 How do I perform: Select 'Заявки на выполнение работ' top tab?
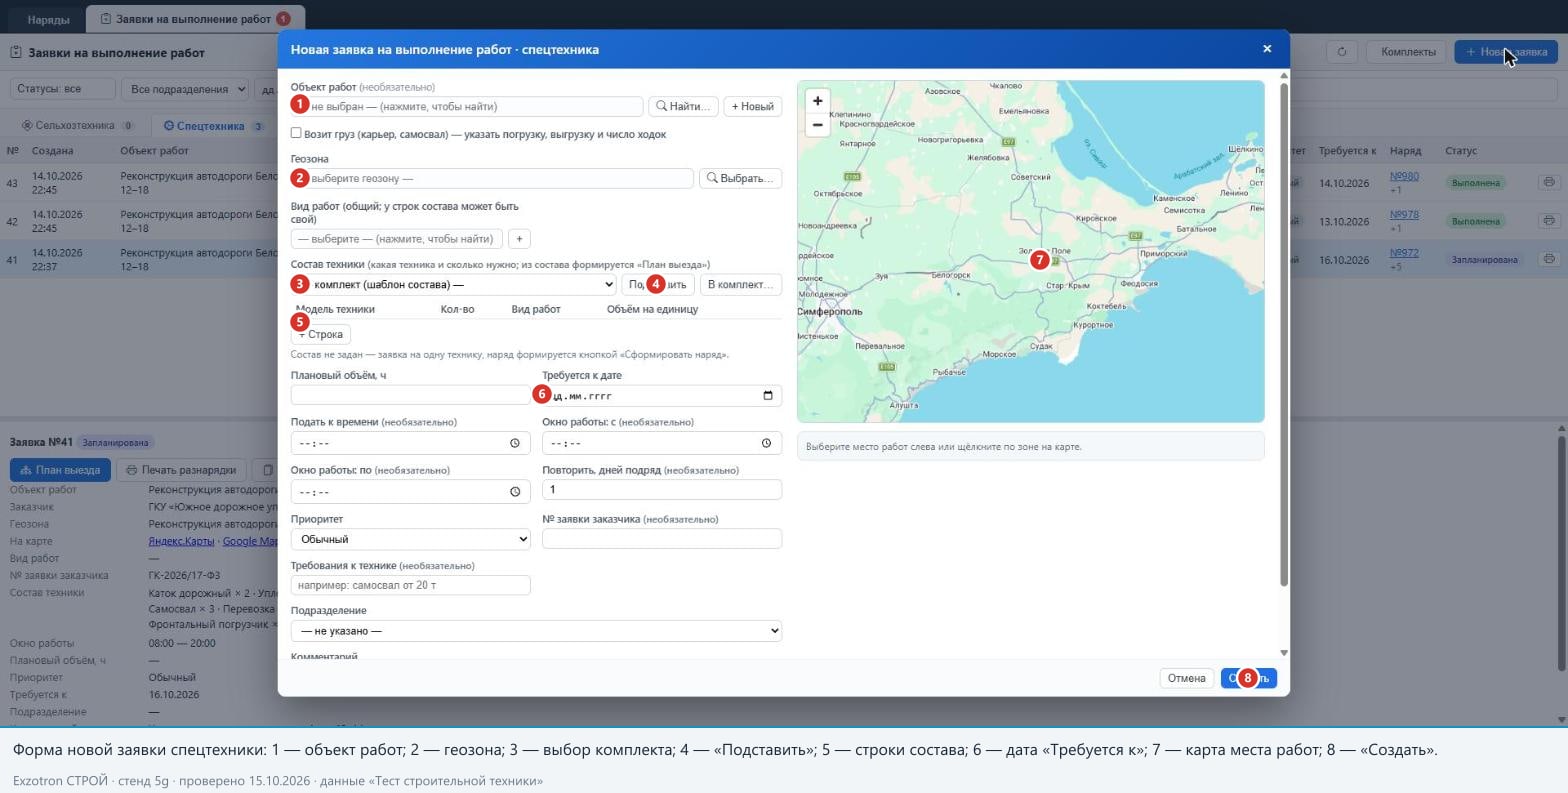point(195,19)
